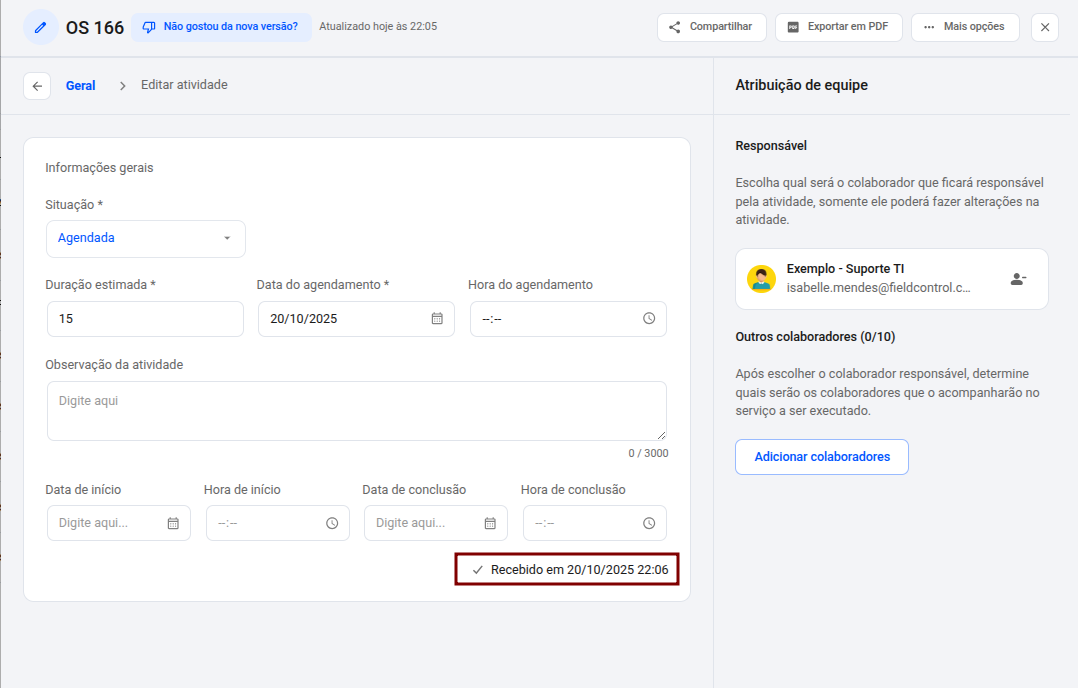The height and width of the screenshot is (688, 1078).
Task: Click the Duração estimada field with 15
Action: coord(145,319)
